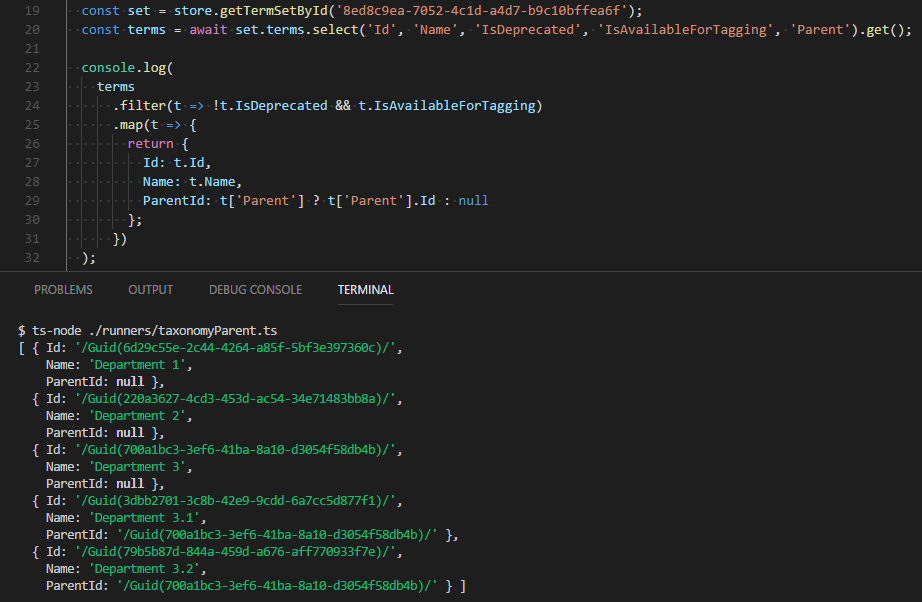Click the 'Parent' string on line 20
The image size is (922, 602).
coord(820,29)
